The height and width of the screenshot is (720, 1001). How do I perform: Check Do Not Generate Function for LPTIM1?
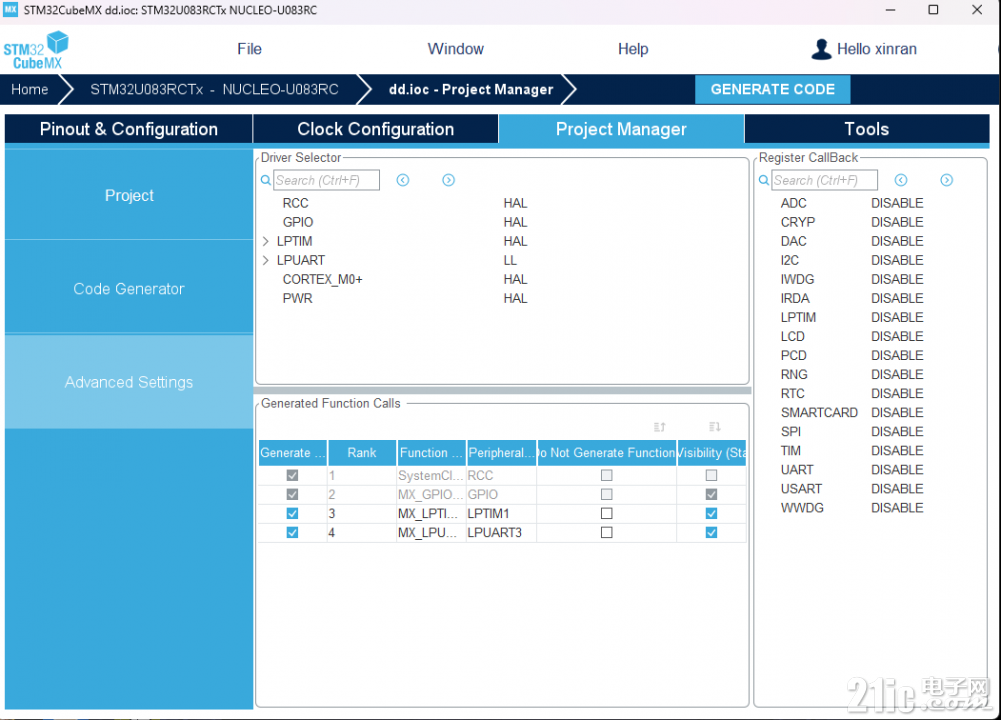[x=606, y=514]
